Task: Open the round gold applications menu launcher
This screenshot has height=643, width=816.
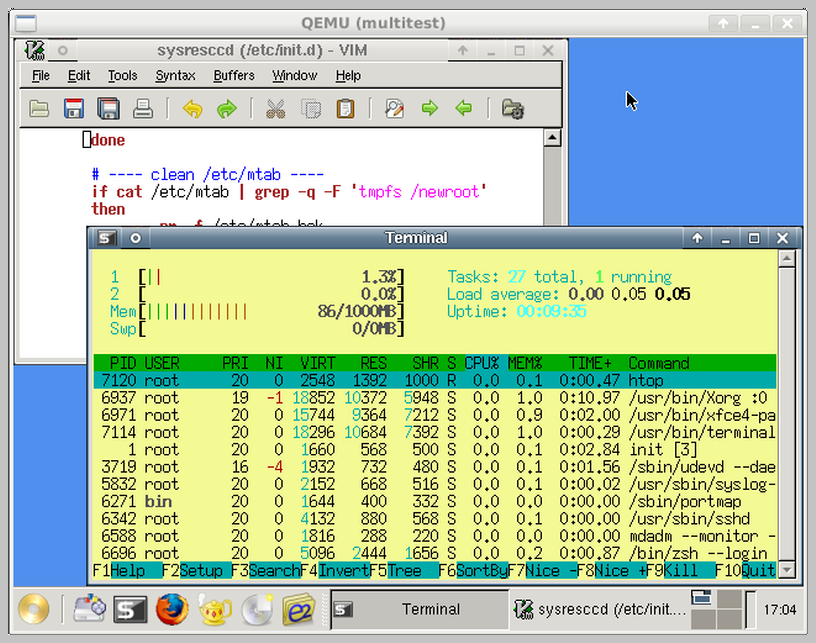Action: [34, 609]
